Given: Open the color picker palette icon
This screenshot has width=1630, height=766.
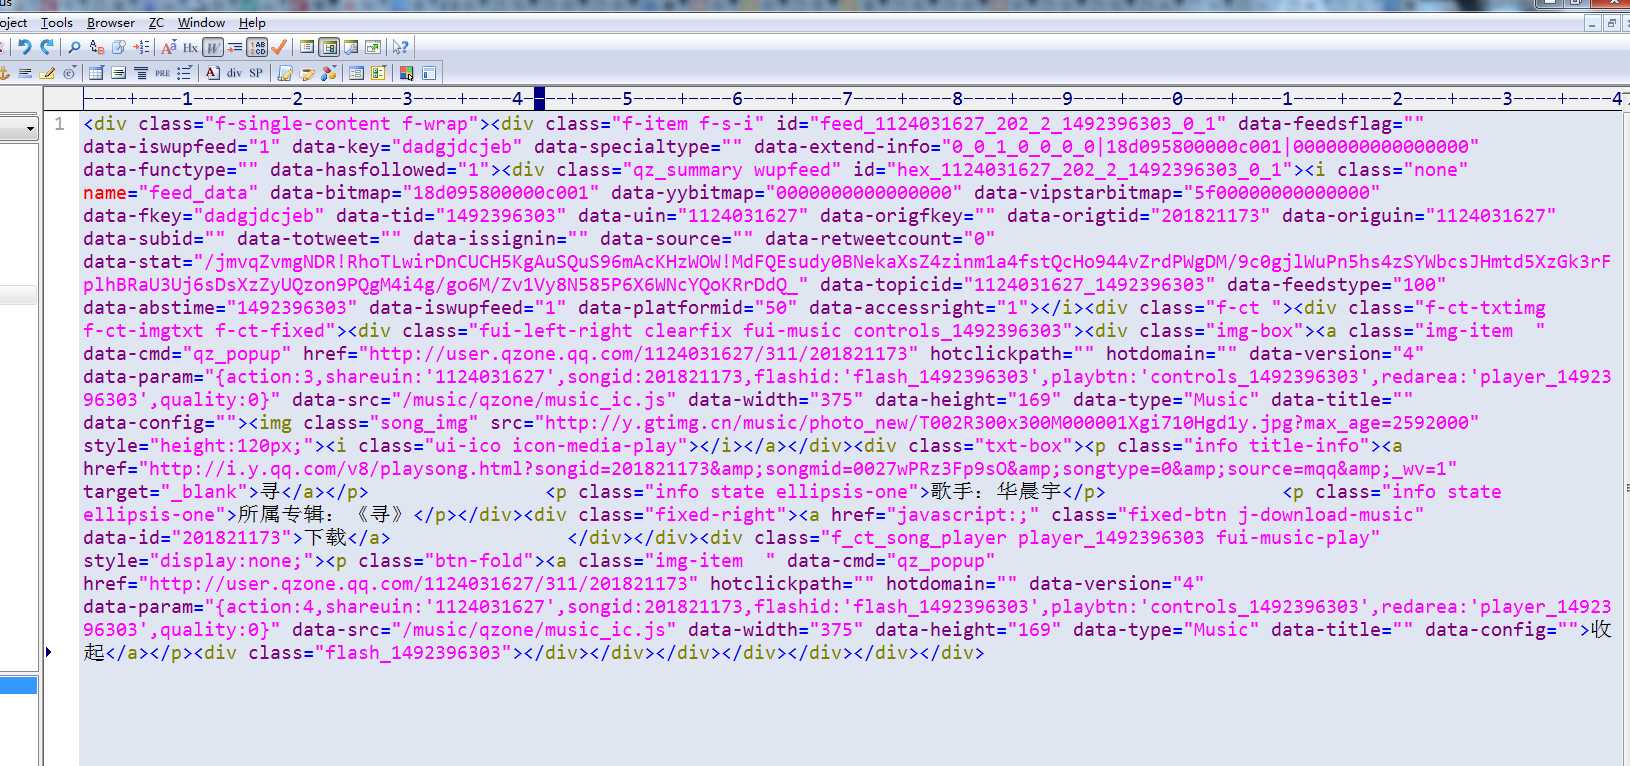Looking at the screenshot, I should point(406,73).
